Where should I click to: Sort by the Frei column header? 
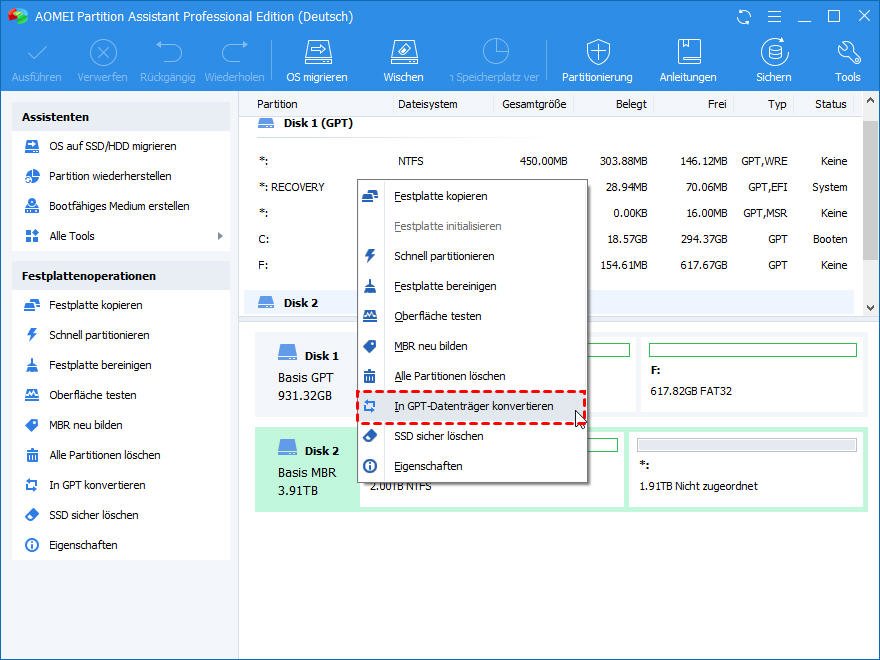coord(717,104)
